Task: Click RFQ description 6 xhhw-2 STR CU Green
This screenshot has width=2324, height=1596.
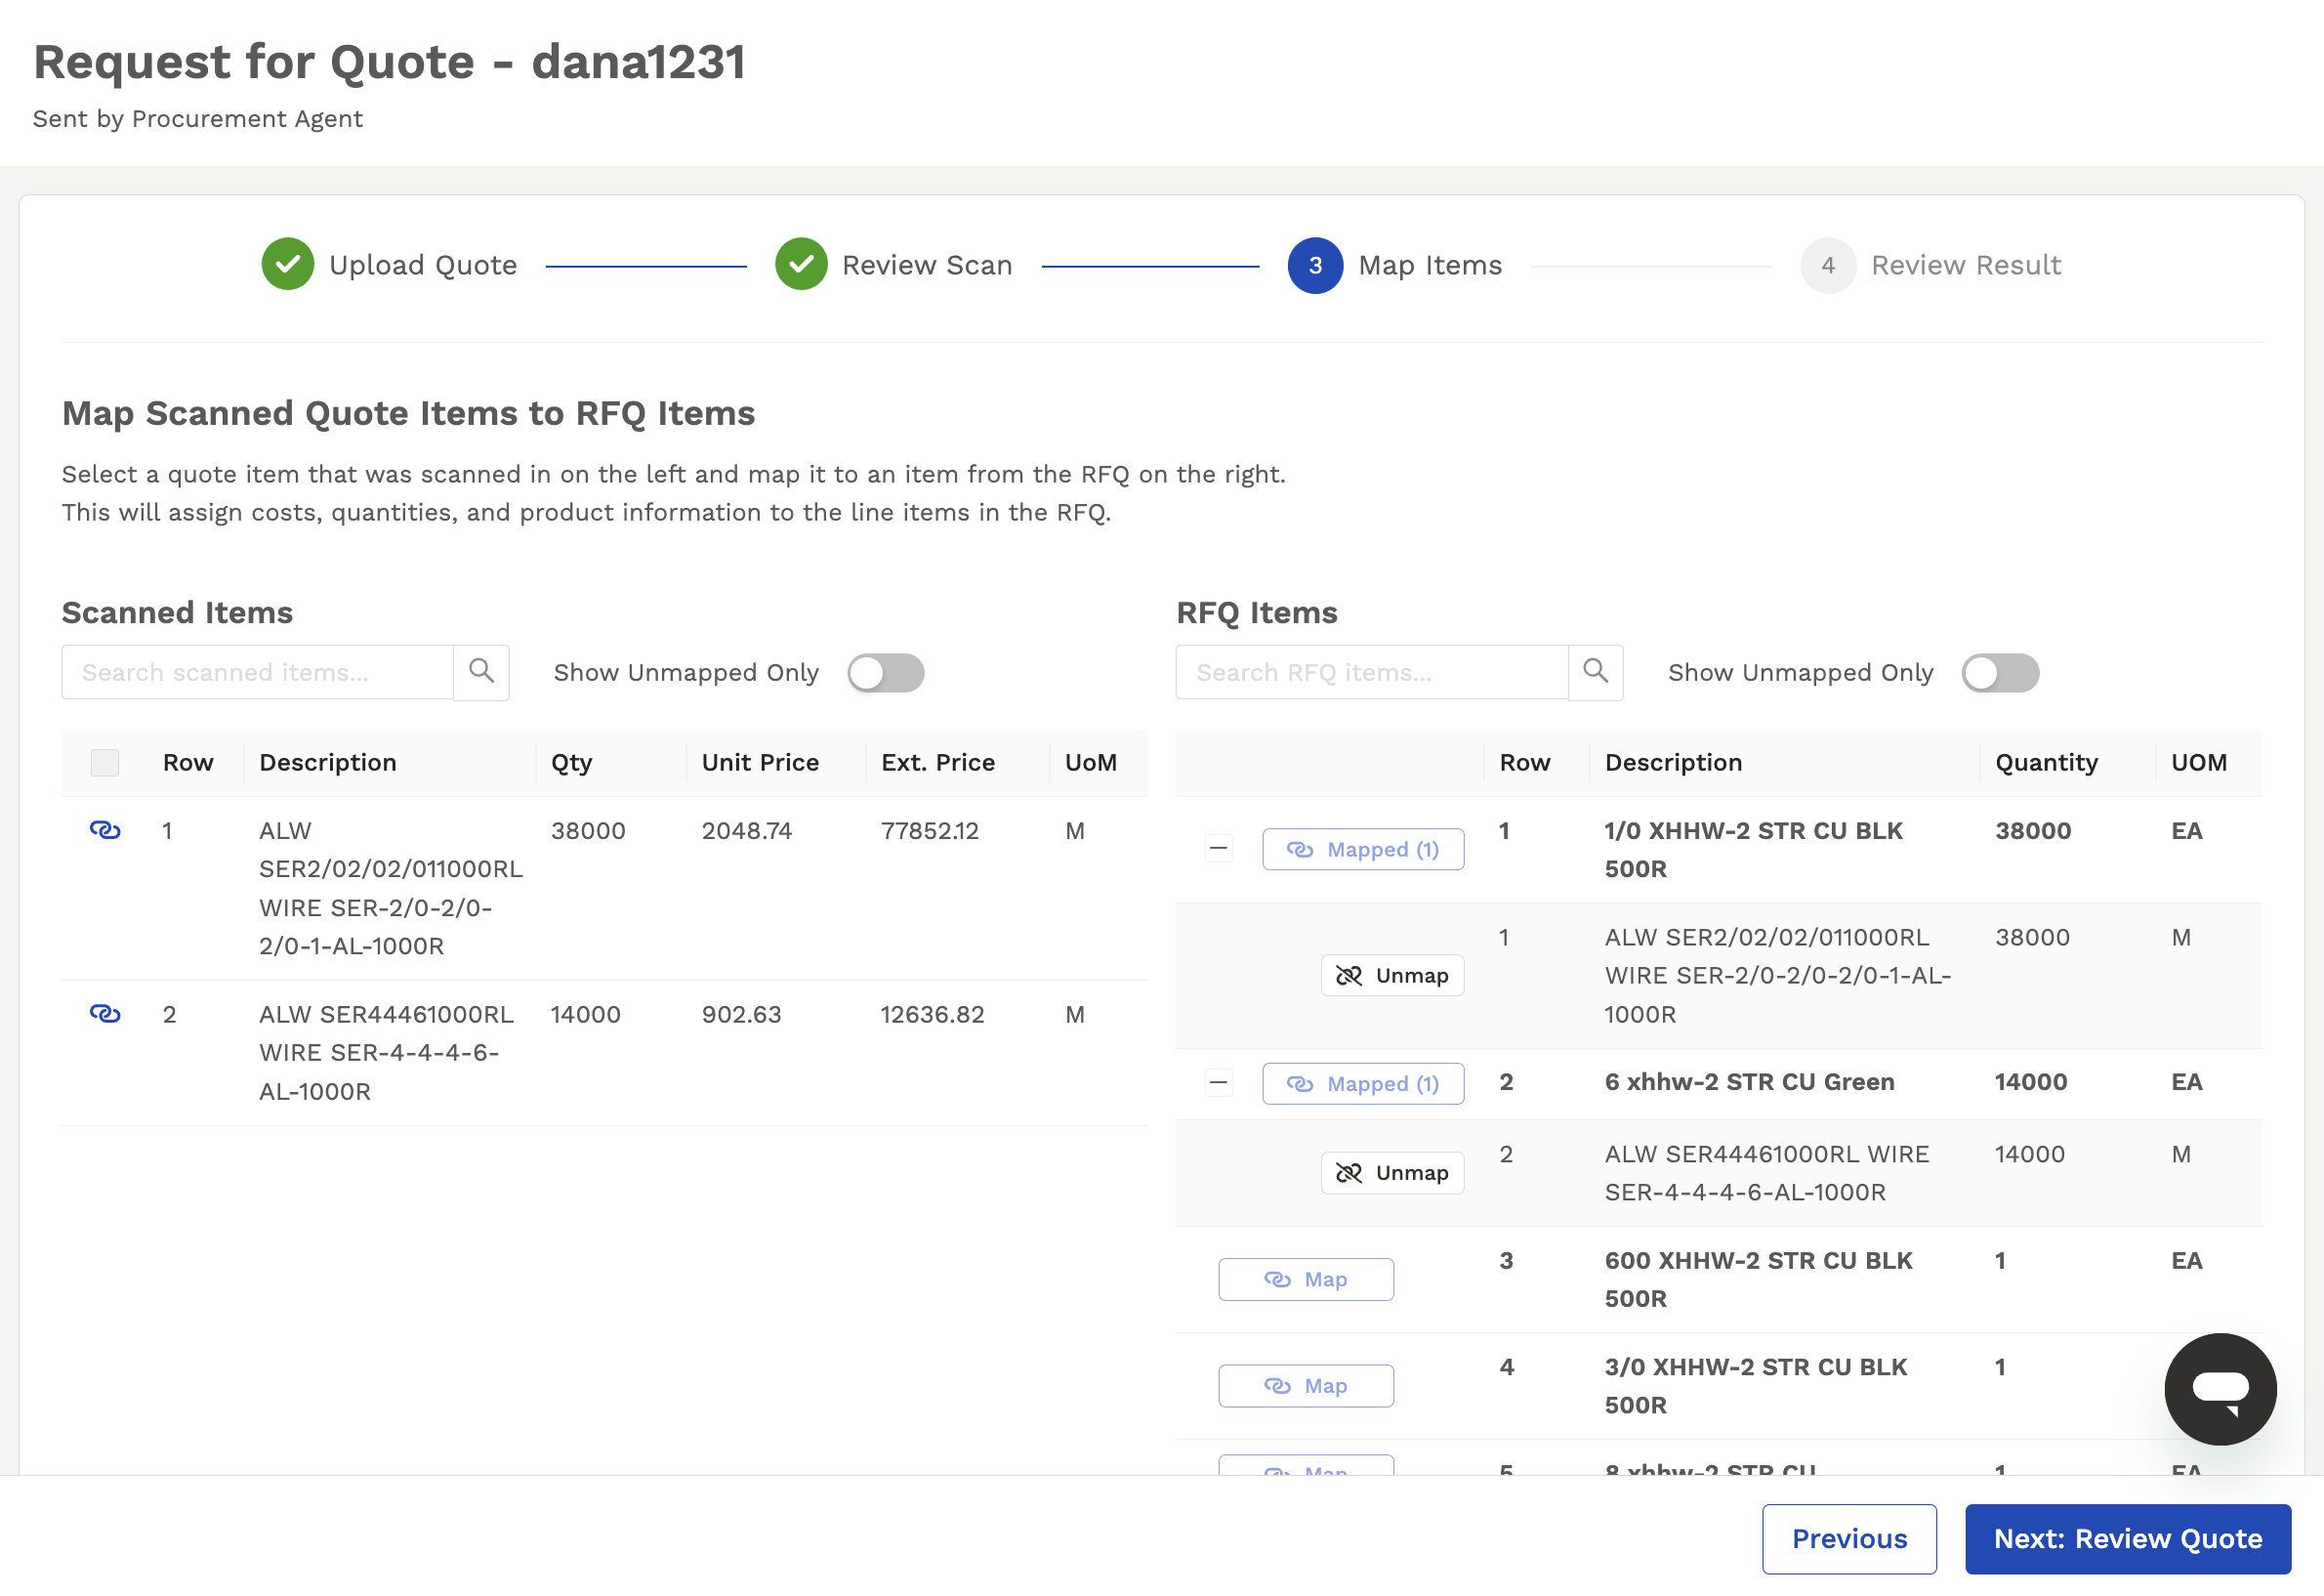Action: click(1749, 1082)
